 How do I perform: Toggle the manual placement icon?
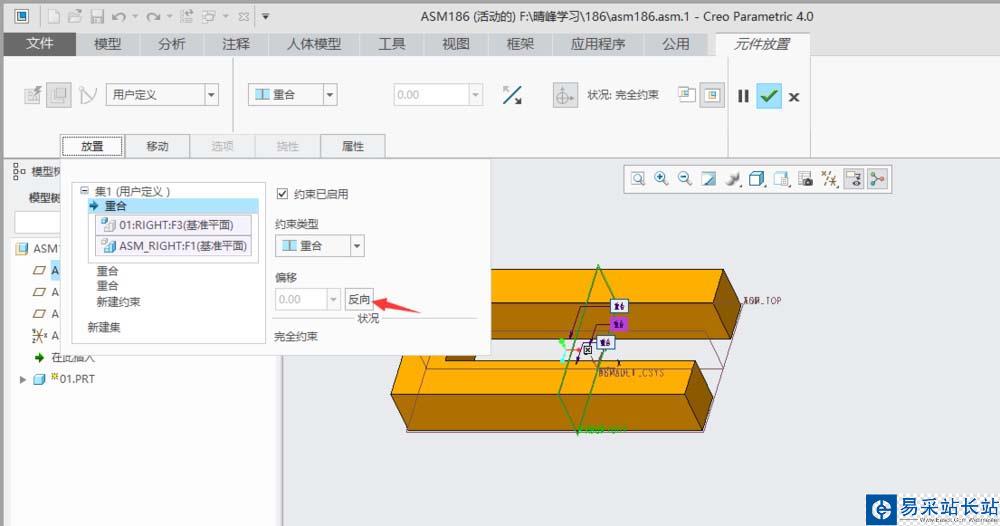(x=59, y=95)
